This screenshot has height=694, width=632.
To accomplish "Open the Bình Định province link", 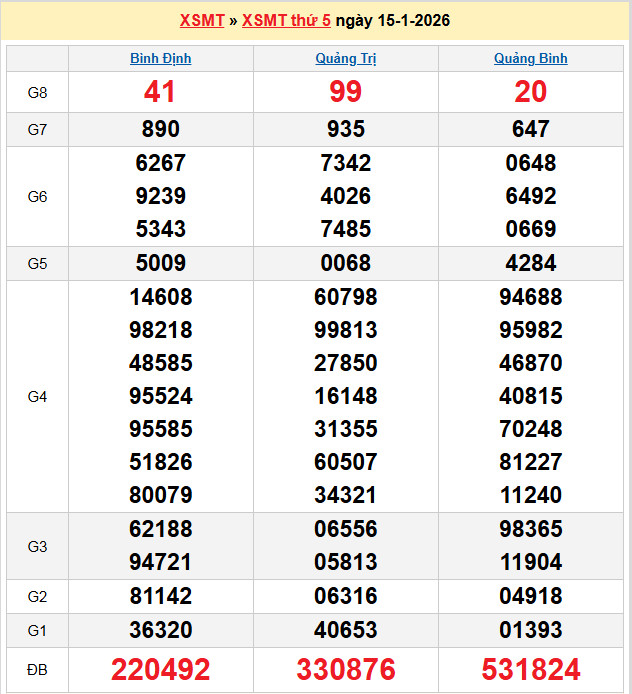I will pyautogui.click(x=160, y=58).
